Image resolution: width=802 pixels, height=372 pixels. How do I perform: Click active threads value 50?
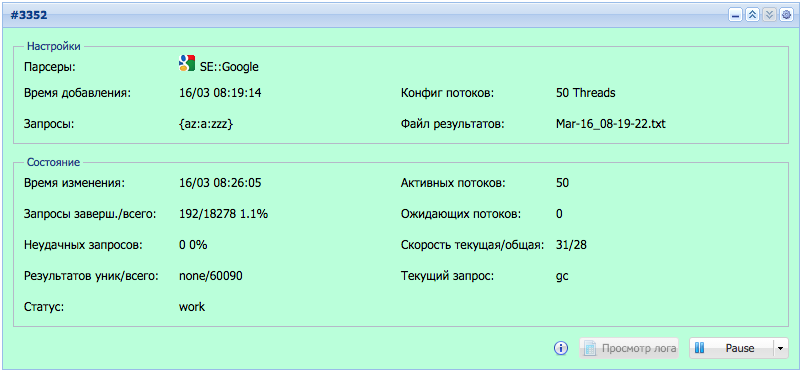[x=562, y=183]
